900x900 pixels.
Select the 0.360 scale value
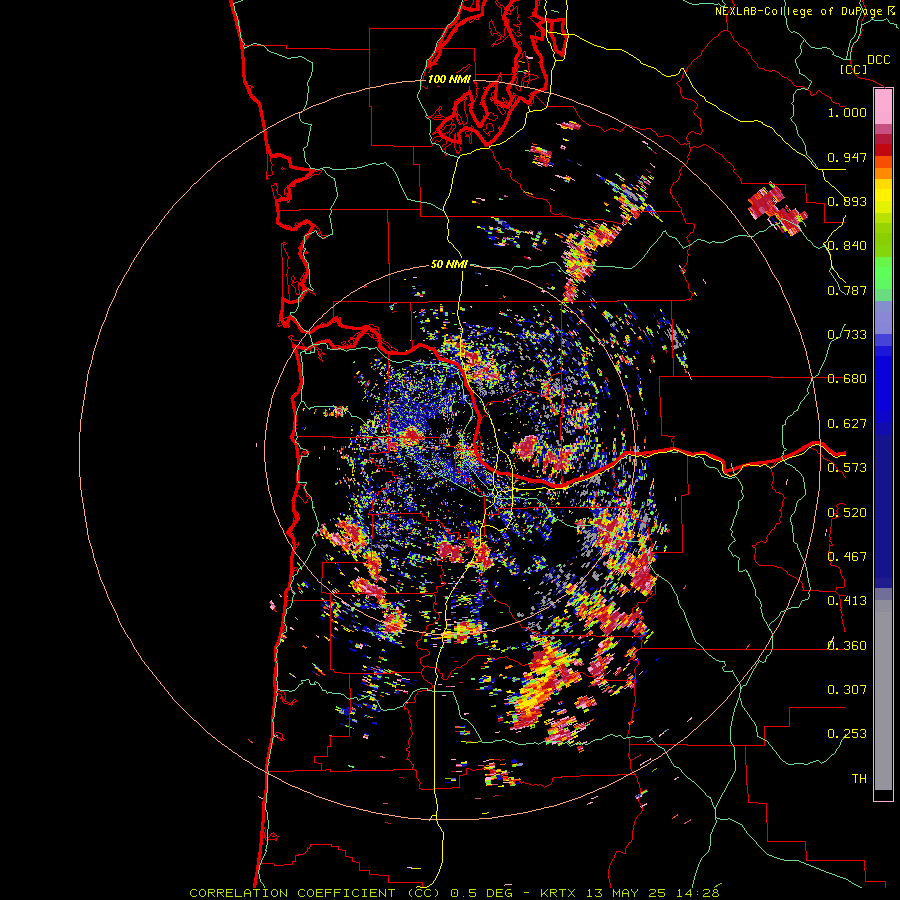[847, 646]
